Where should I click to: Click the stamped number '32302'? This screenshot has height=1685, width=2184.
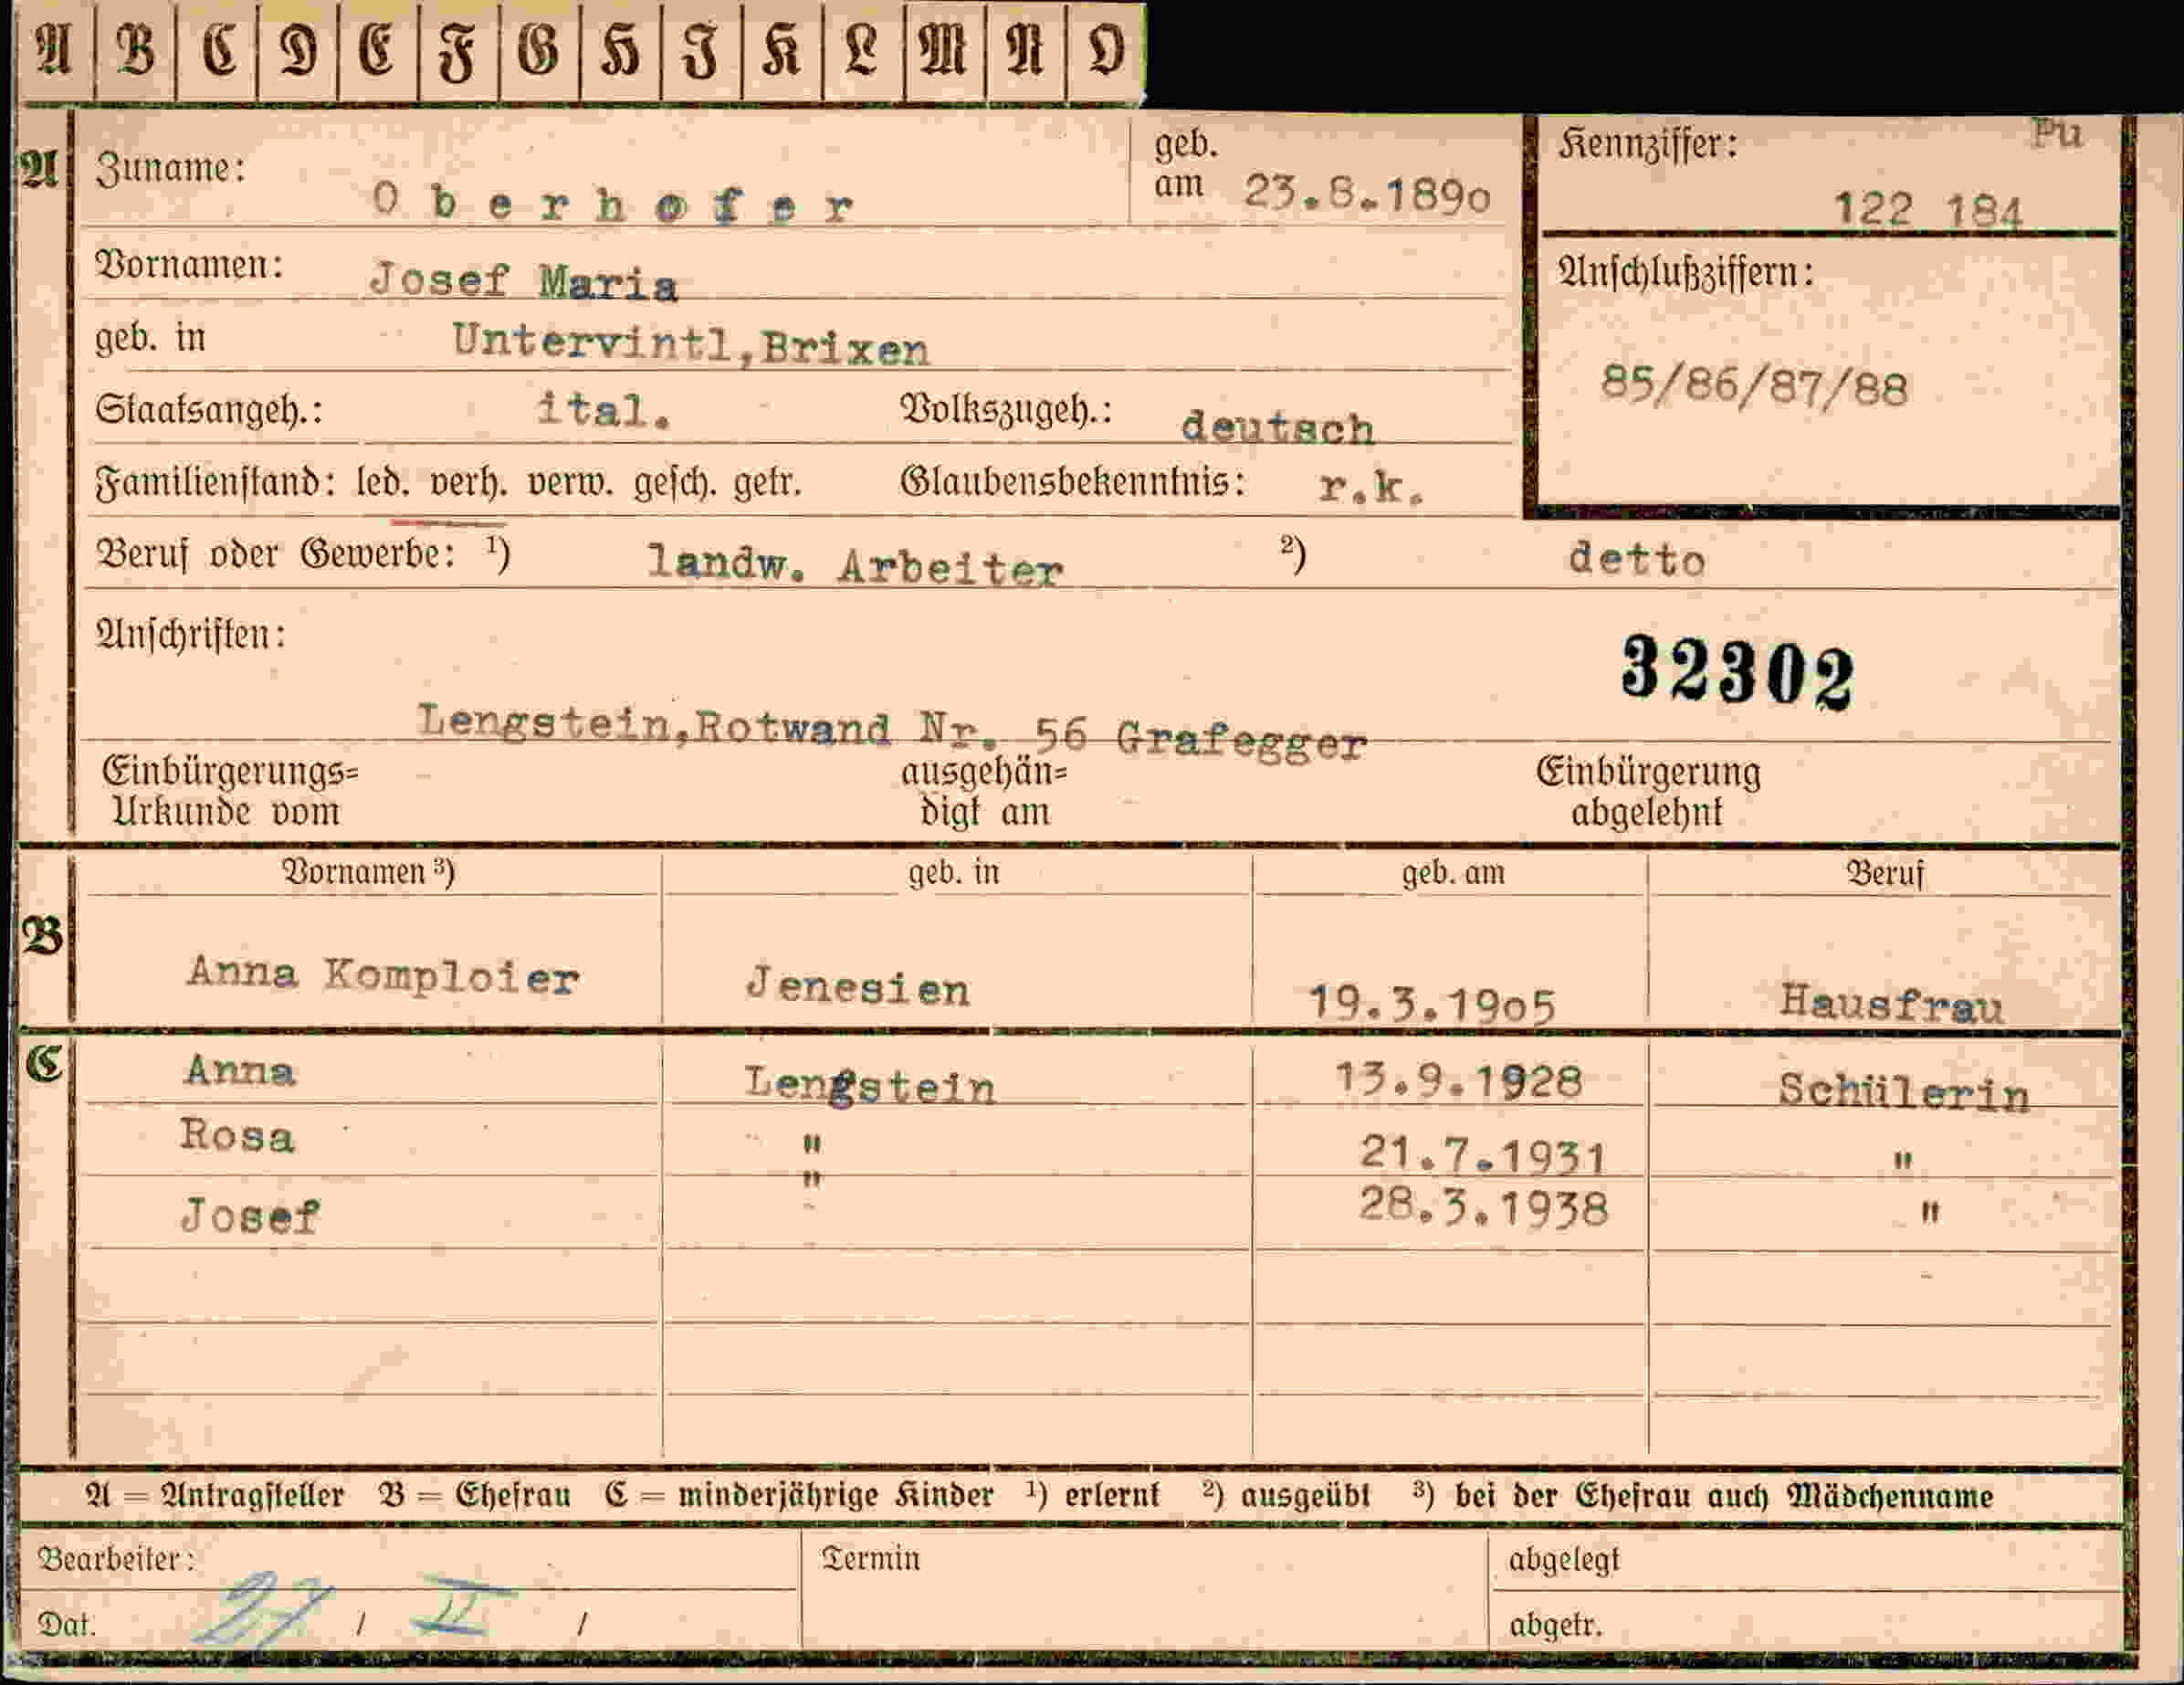(x=1737, y=673)
